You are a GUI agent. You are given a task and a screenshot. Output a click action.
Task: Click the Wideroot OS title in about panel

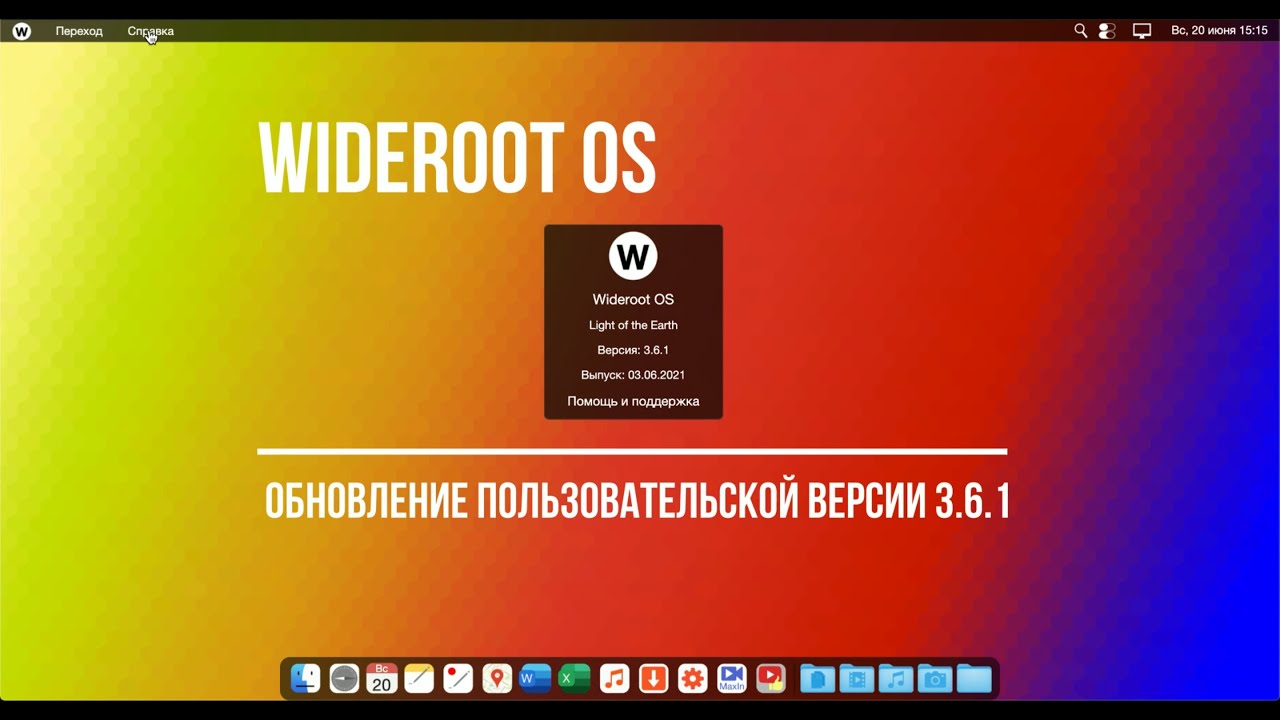(633, 299)
